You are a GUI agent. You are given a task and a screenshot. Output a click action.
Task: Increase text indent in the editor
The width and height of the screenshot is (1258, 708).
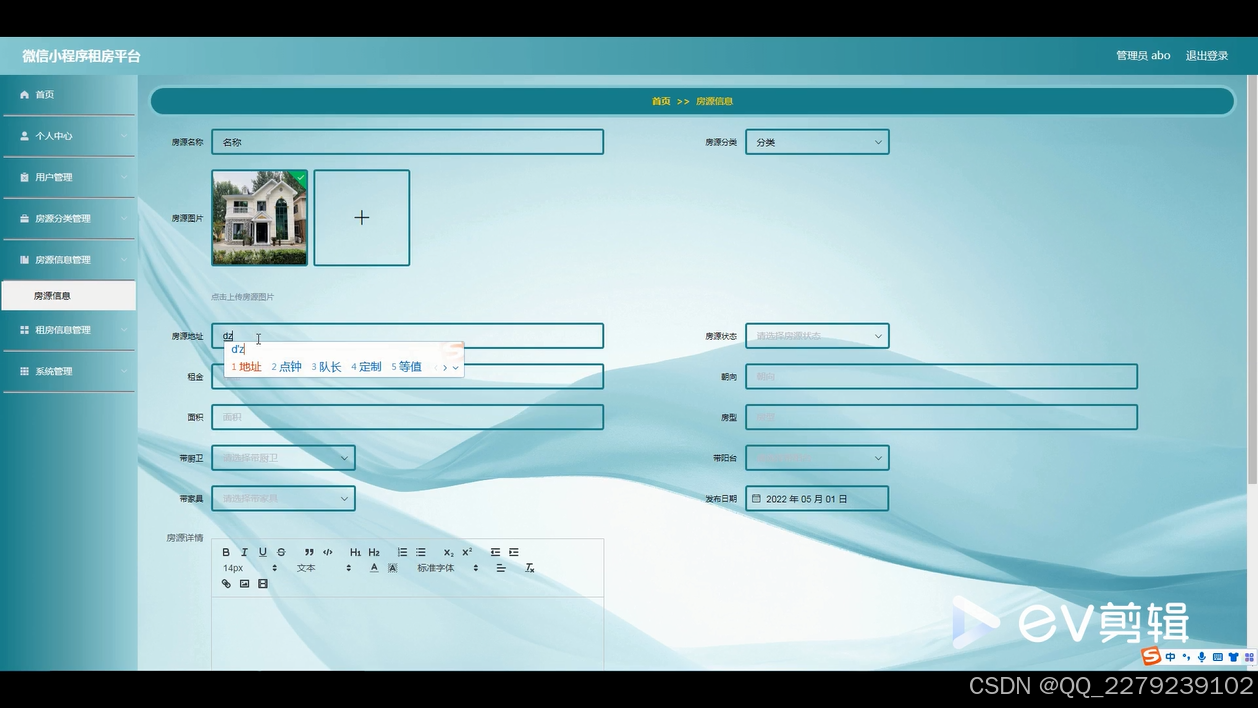click(514, 552)
